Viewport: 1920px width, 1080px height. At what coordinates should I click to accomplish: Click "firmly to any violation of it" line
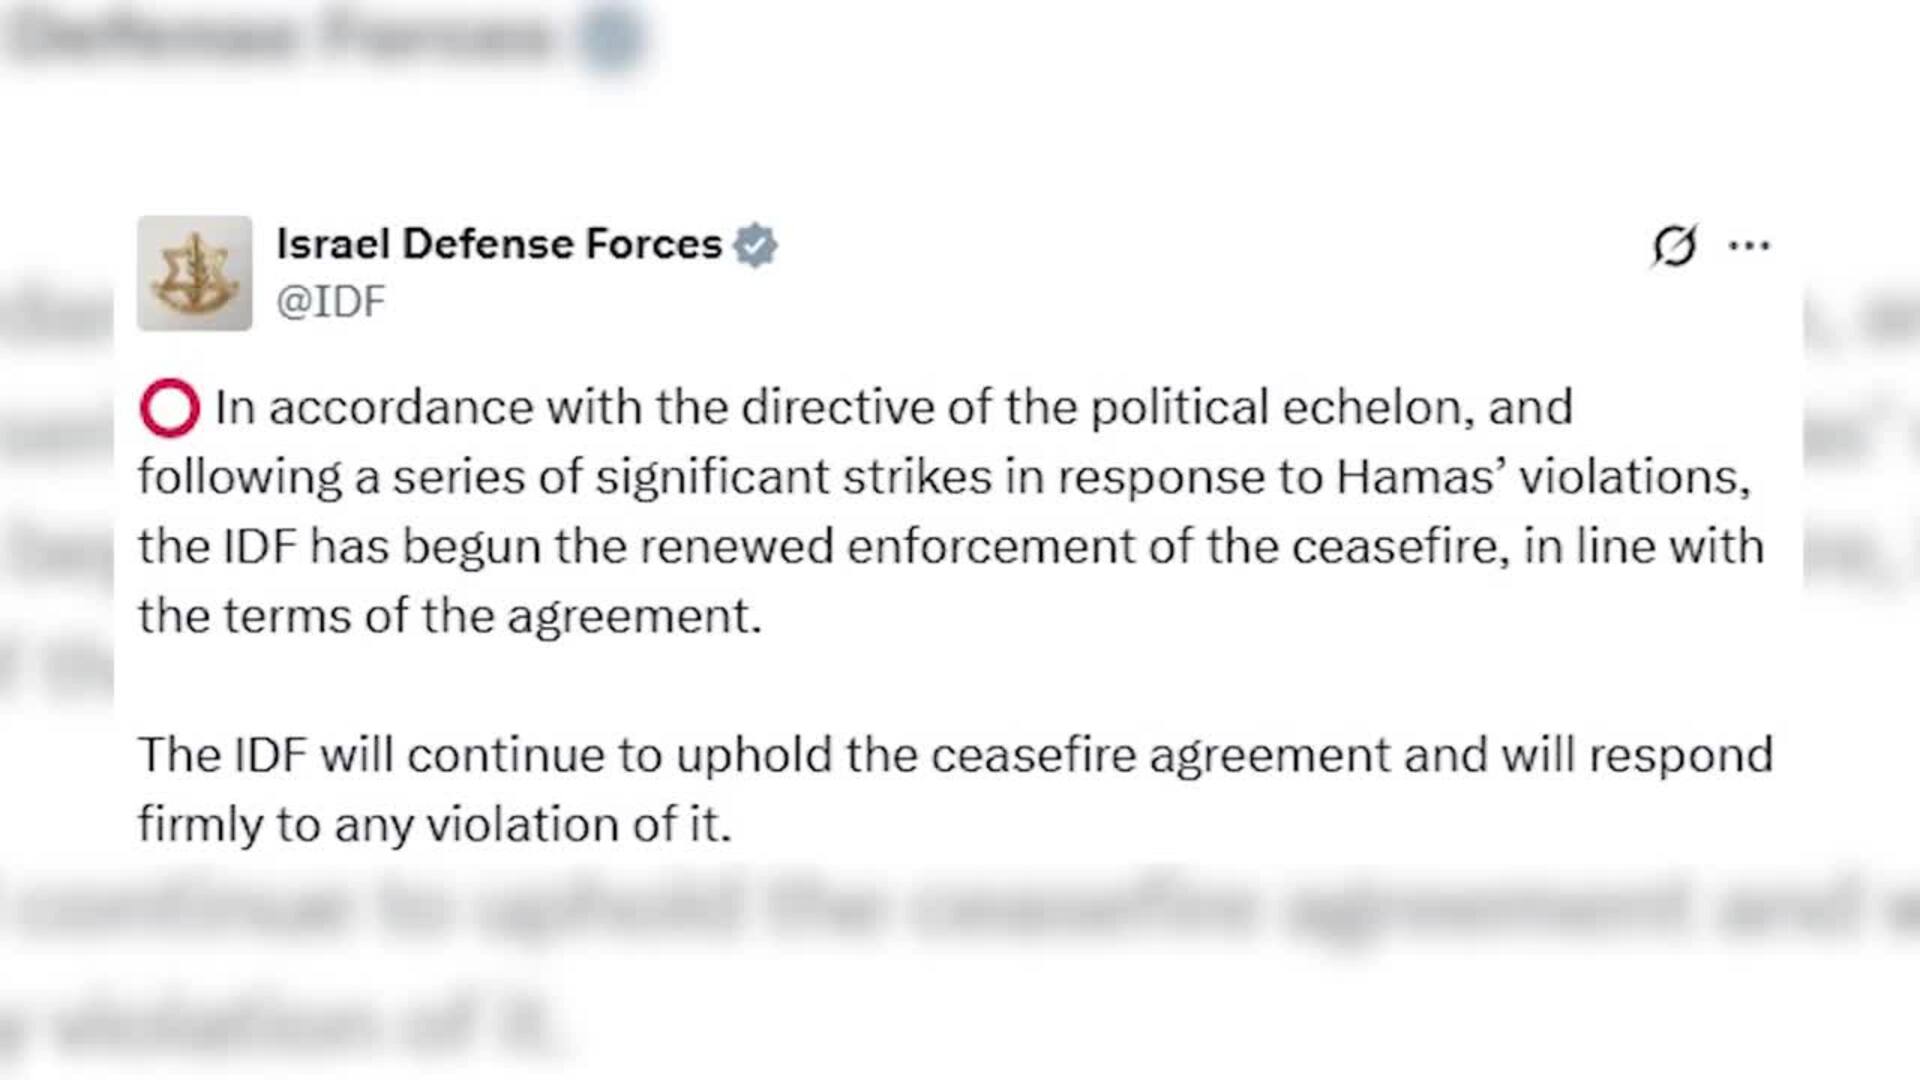[434, 825]
